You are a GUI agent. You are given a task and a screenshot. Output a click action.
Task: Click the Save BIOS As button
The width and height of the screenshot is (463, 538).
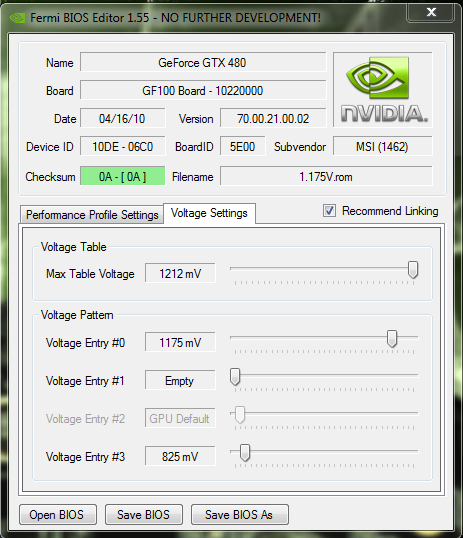point(239,514)
